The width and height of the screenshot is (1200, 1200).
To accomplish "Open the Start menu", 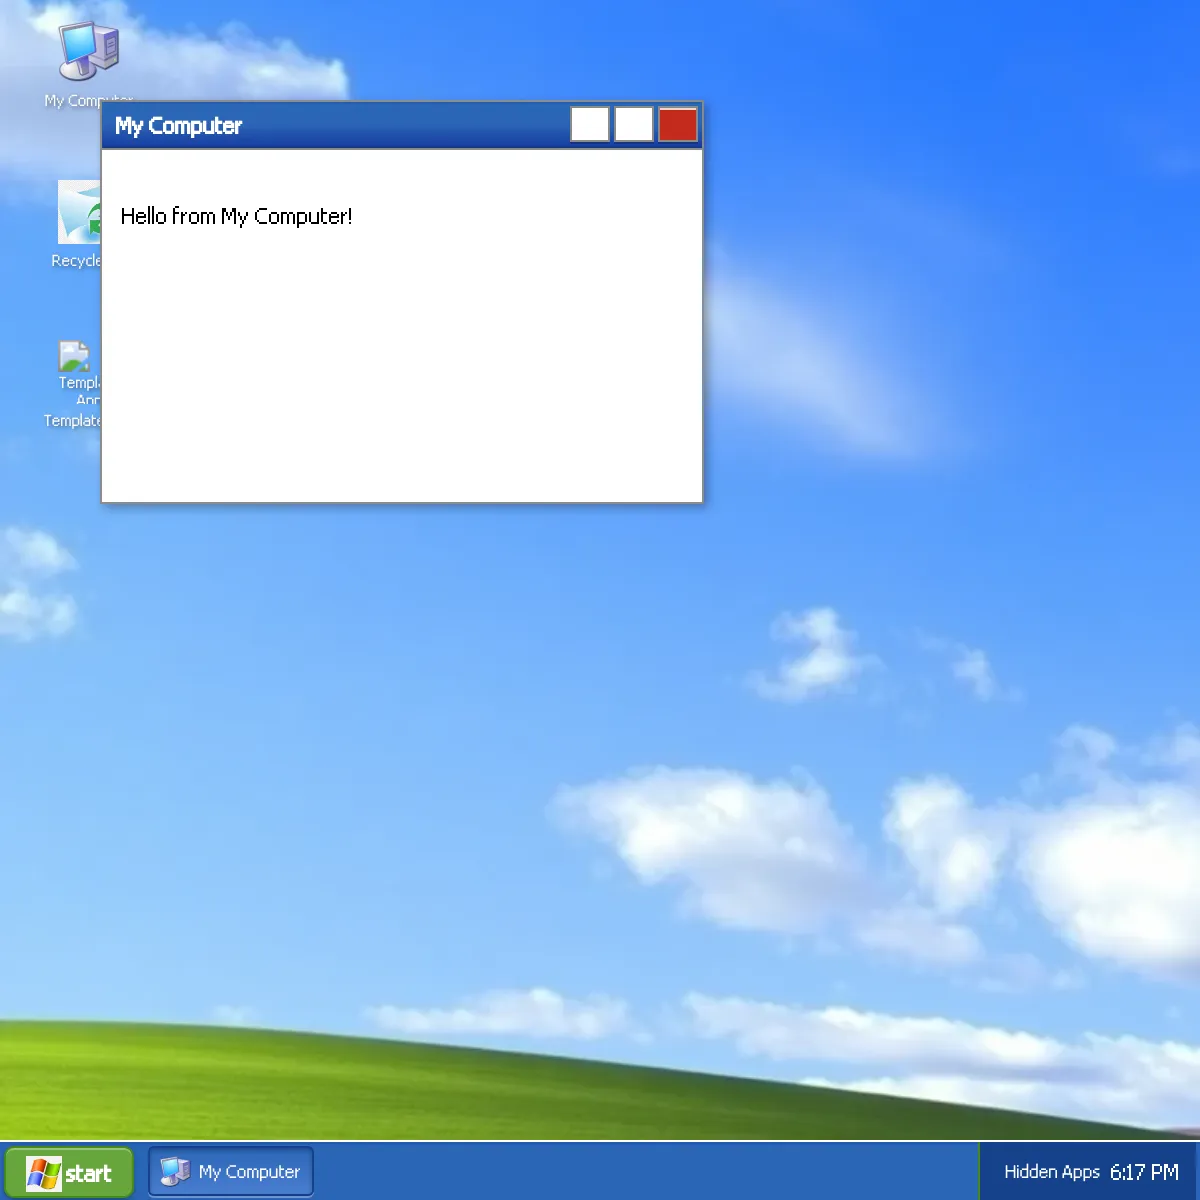I will [x=69, y=1172].
